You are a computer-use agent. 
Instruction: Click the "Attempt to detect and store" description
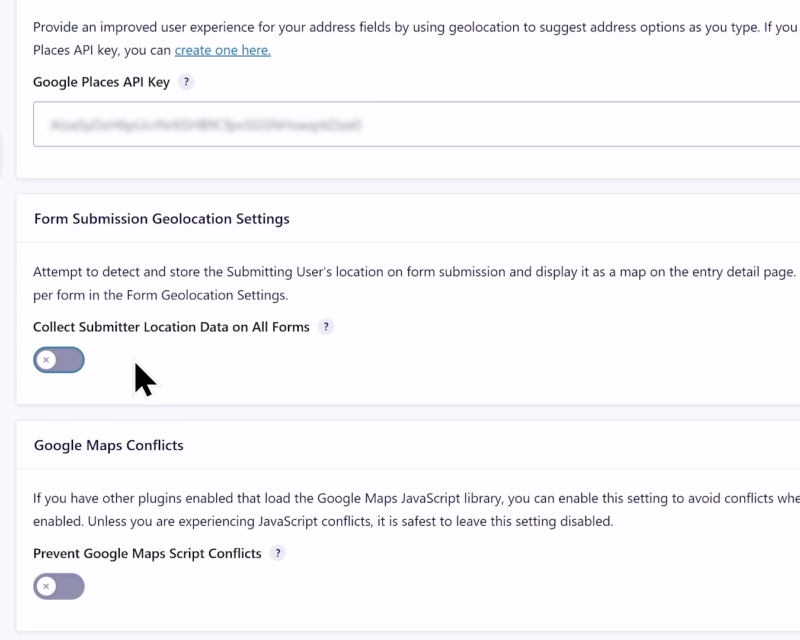pos(400,272)
